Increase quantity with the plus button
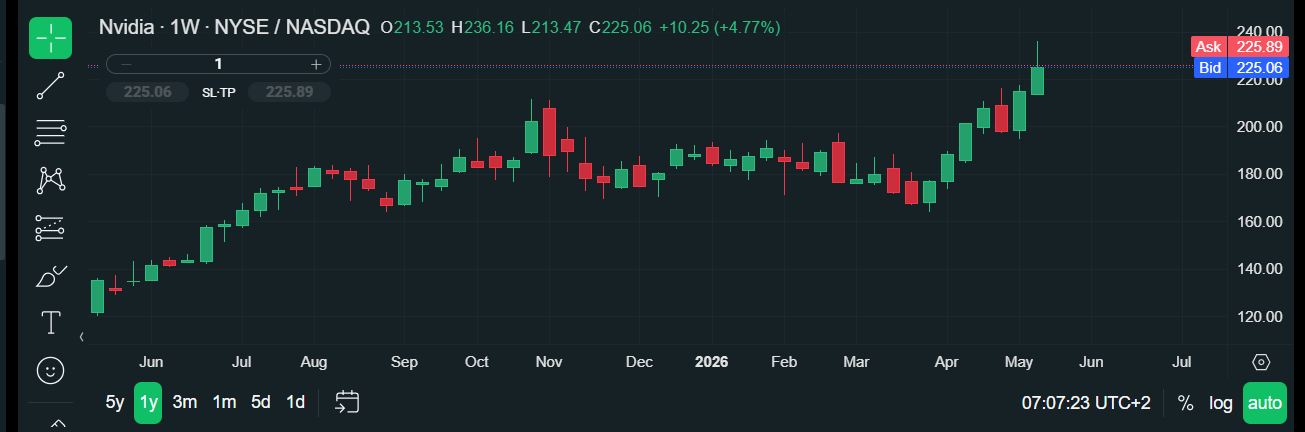The width and height of the screenshot is (1305, 432). (x=315, y=64)
